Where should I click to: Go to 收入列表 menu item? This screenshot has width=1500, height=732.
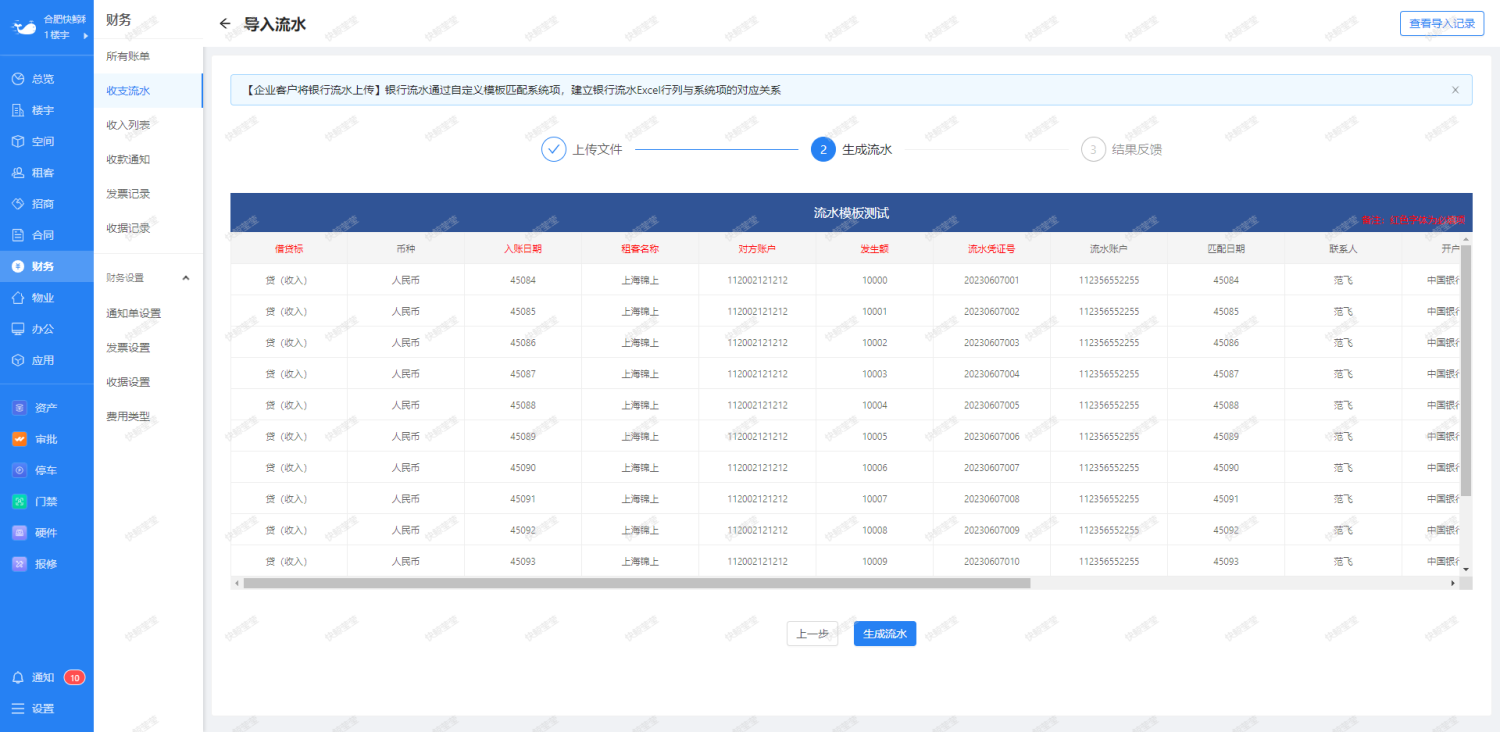[x=128, y=125]
